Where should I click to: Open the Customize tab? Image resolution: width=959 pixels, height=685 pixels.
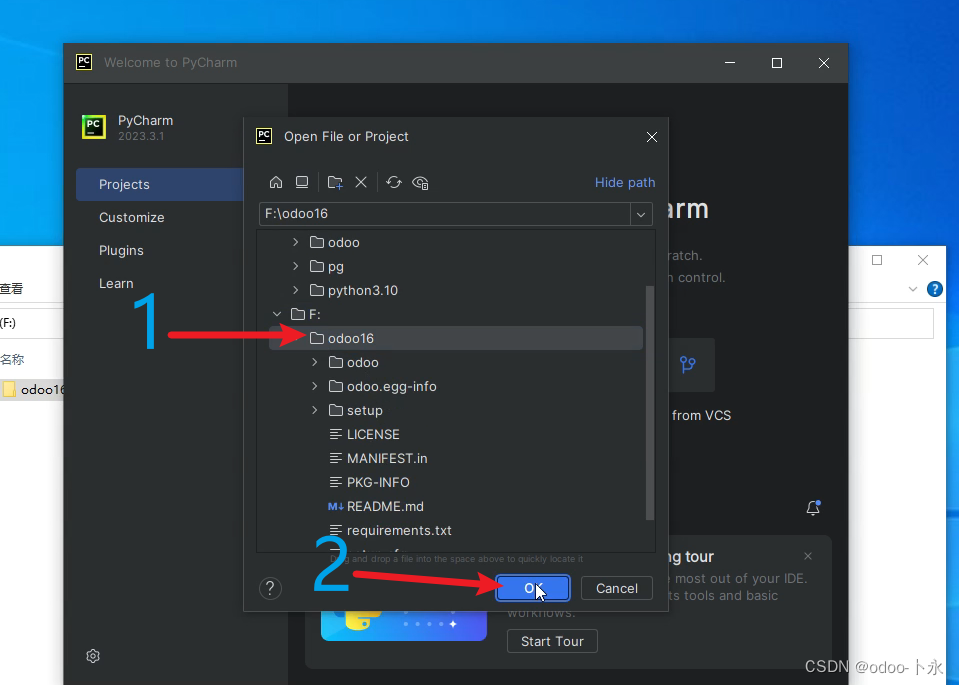[x=131, y=218]
